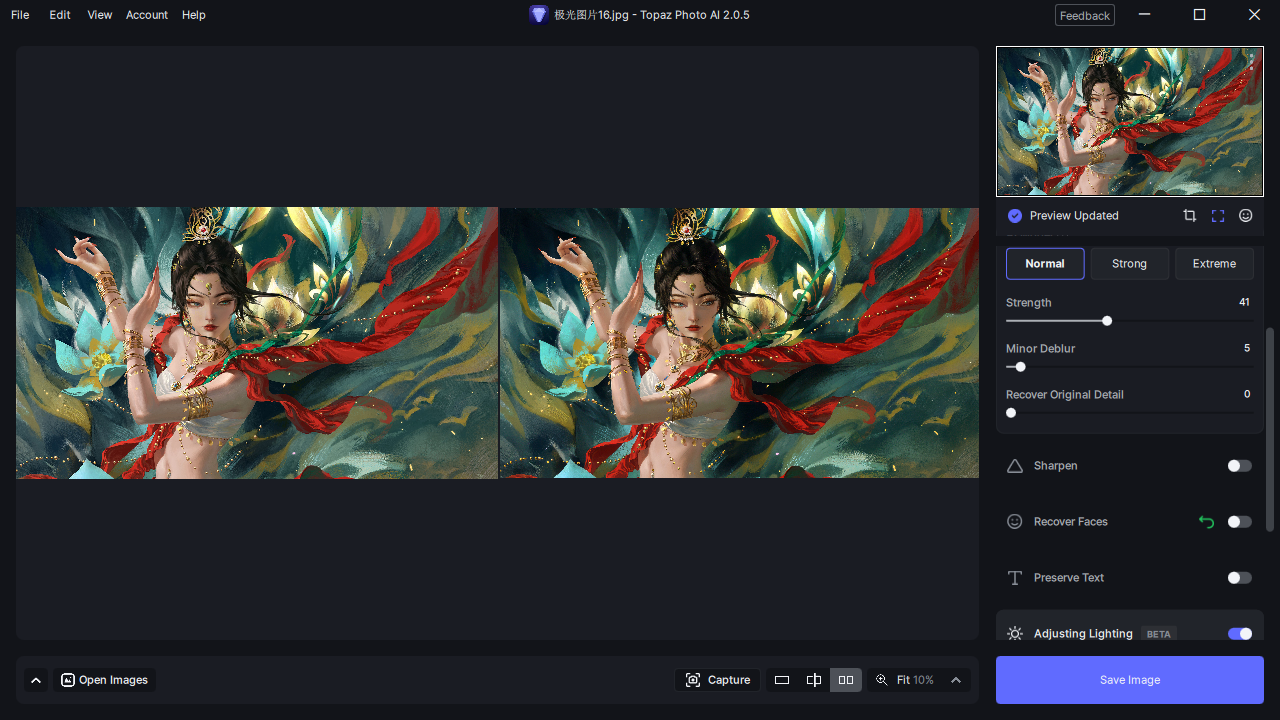Click the BETA badge label
This screenshot has width=1280, height=720.
pos(1158,634)
